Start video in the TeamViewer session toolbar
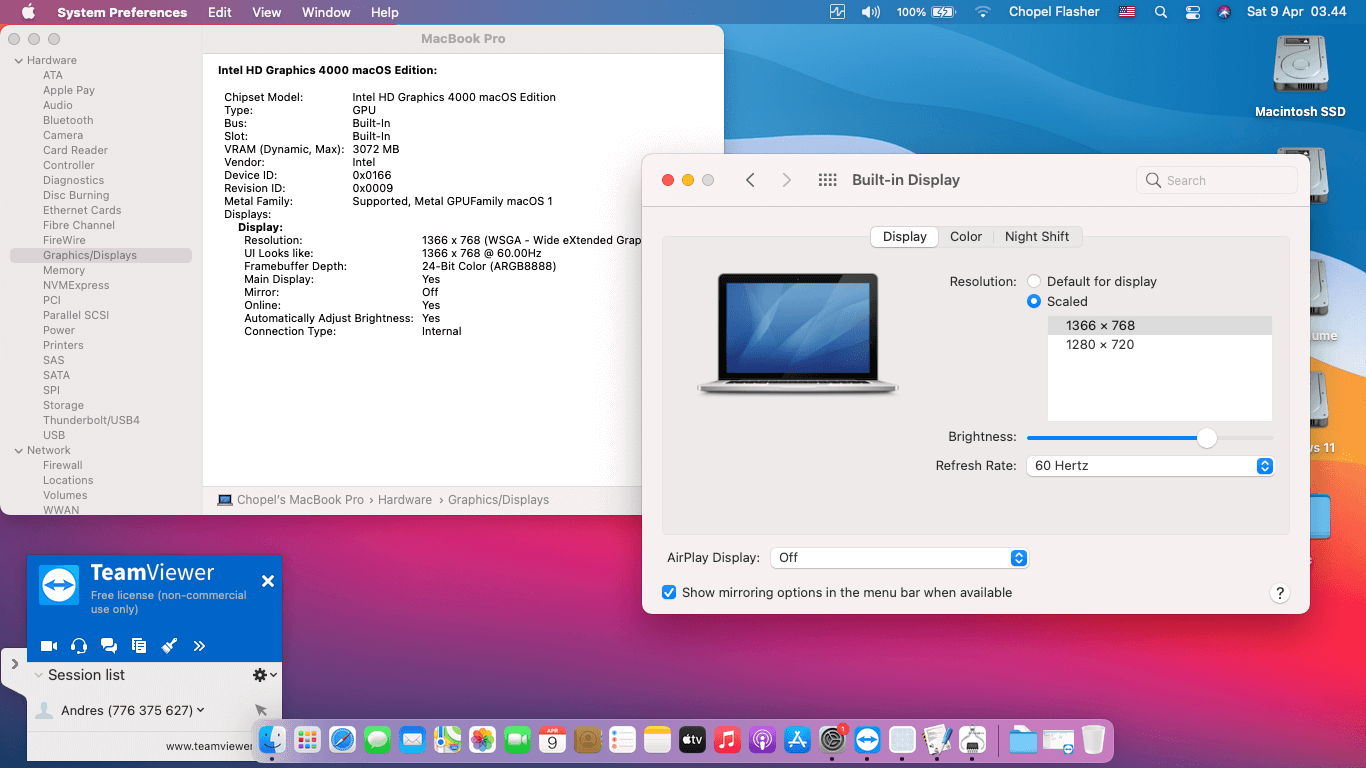This screenshot has height=768, width=1366. click(49, 646)
